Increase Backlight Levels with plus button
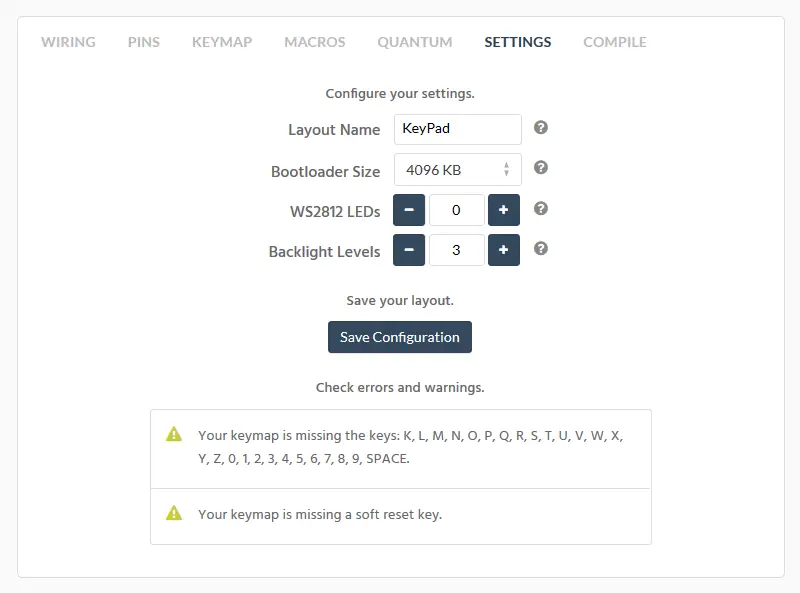 click(x=504, y=250)
